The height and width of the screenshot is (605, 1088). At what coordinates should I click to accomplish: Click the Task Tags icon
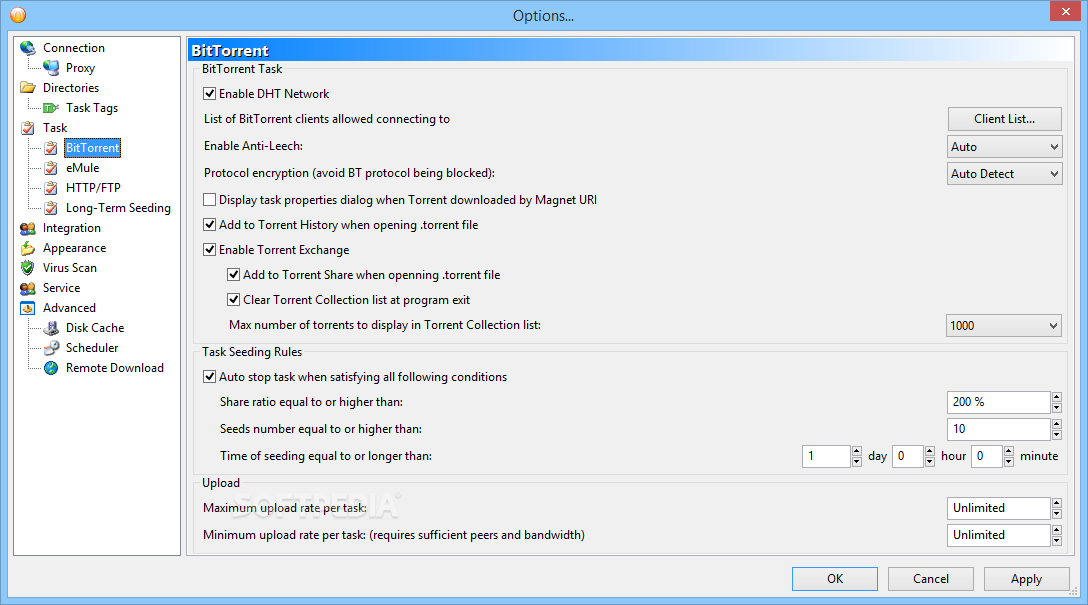(51, 108)
